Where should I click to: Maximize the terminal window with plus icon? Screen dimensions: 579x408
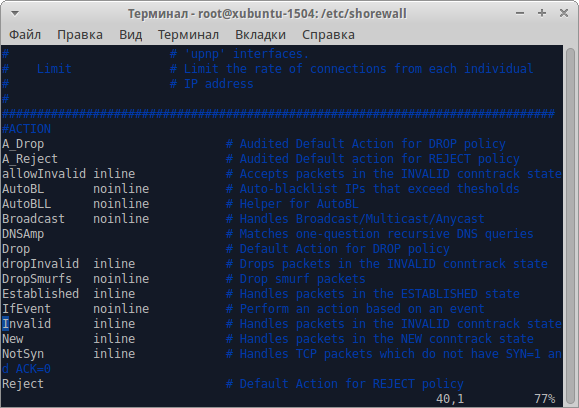point(542,13)
